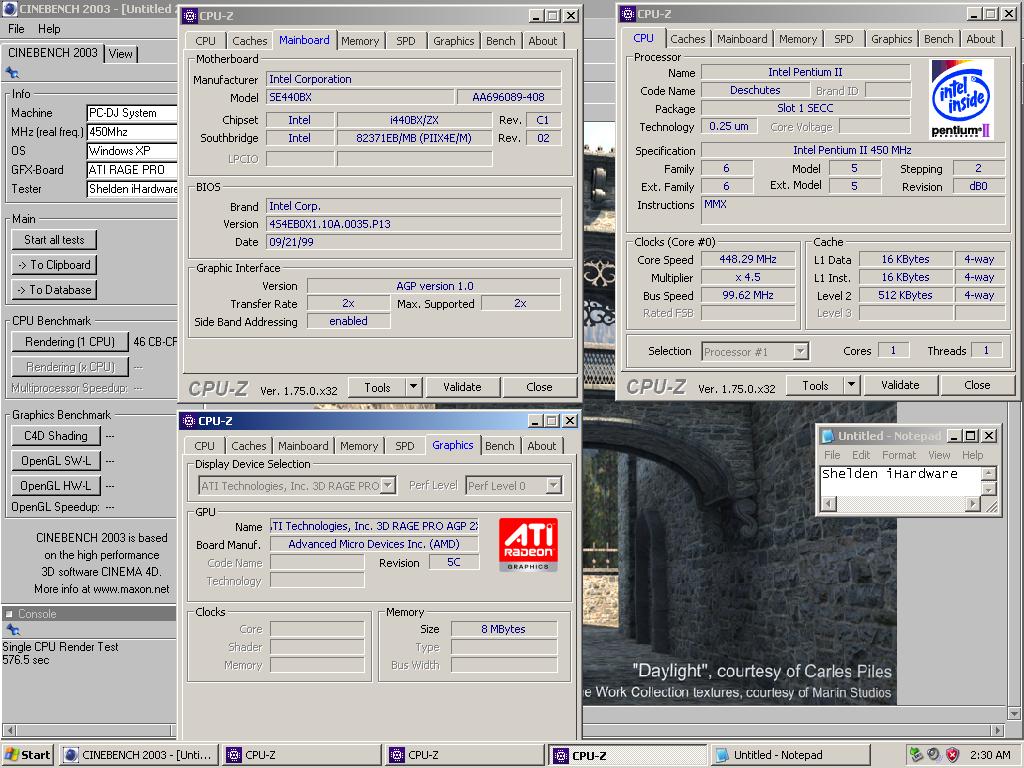Open Tools dropdown arrow in CPU tab CPU-Z window

(x=851, y=385)
